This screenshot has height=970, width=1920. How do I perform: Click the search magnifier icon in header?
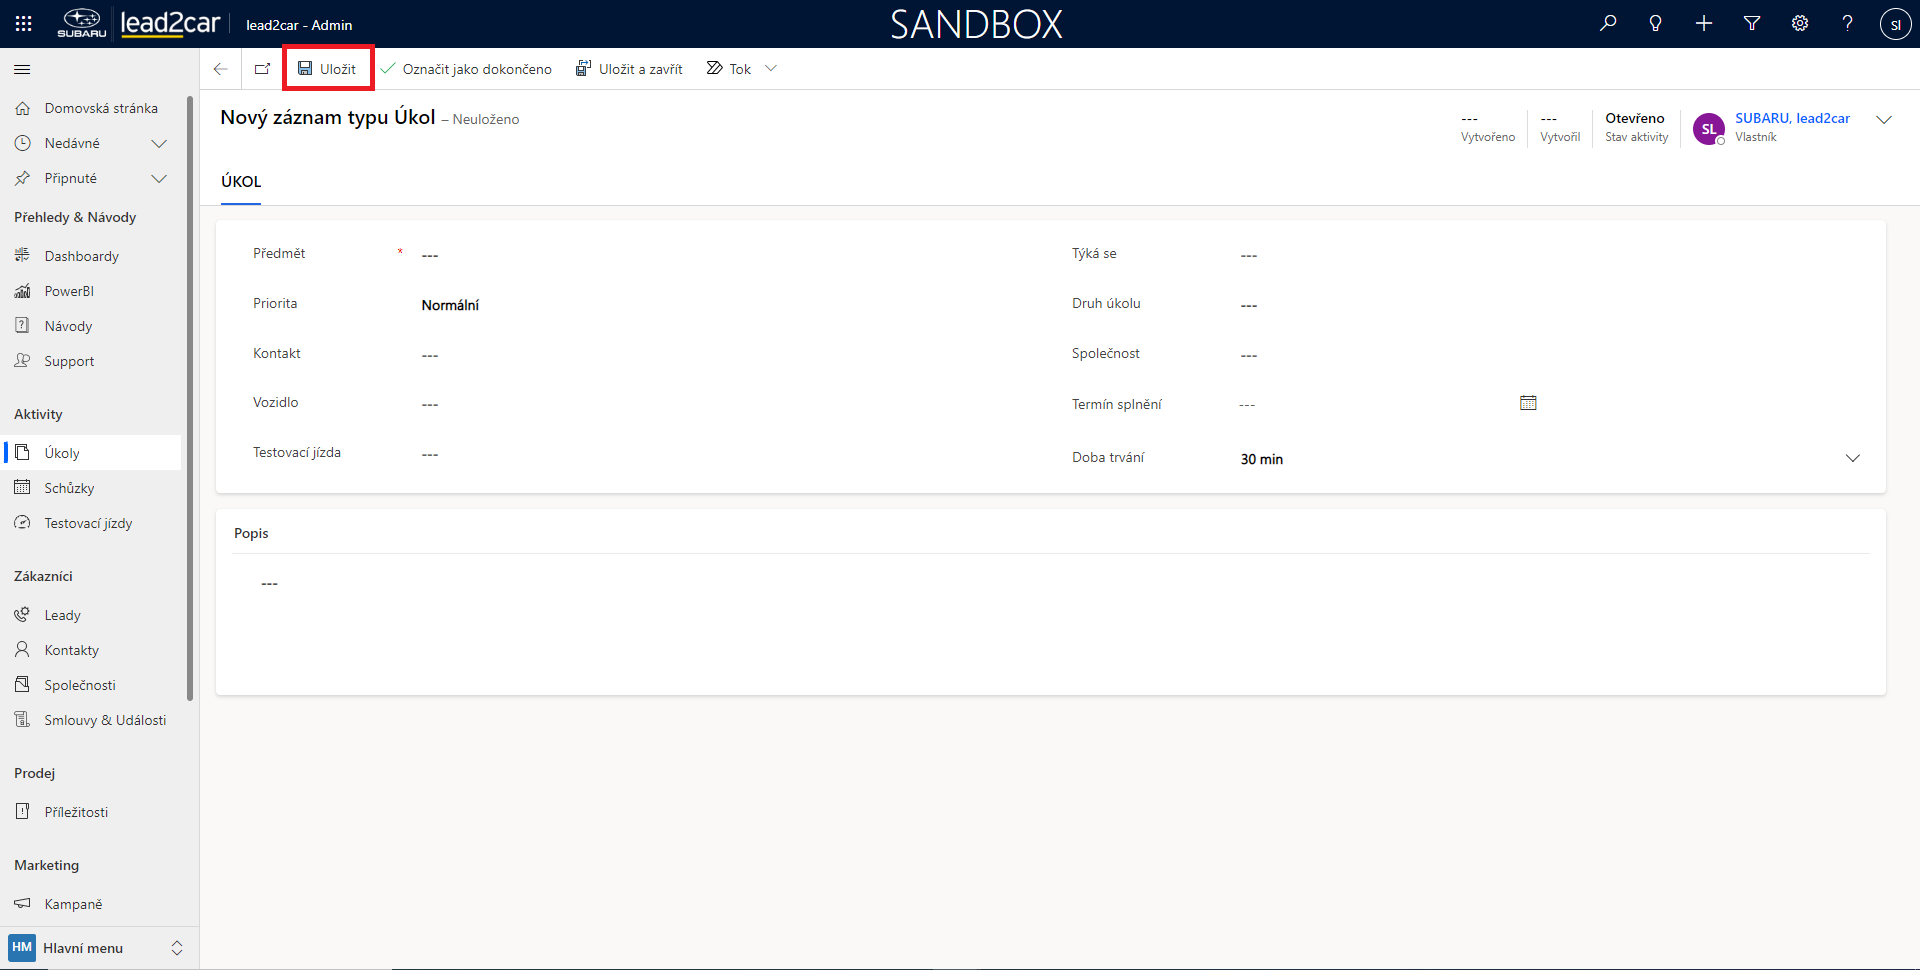click(x=1608, y=24)
